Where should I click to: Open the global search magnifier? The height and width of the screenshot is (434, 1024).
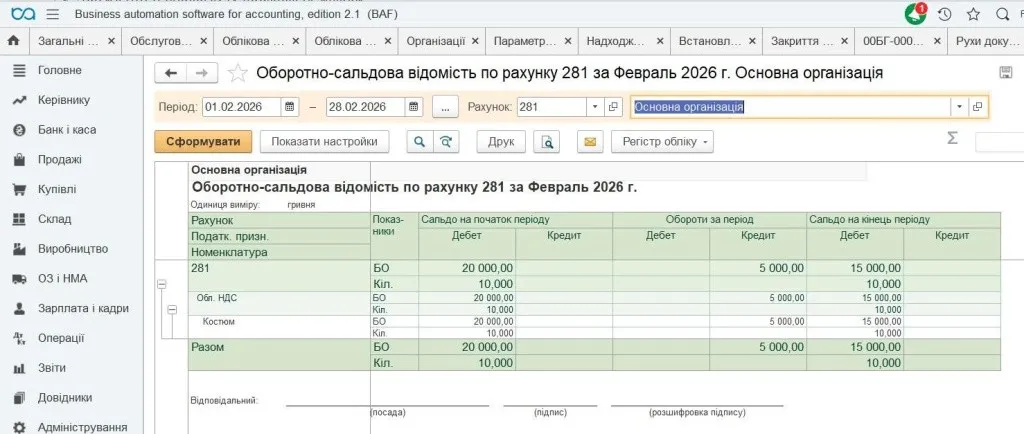click(x=1002, y=14)
